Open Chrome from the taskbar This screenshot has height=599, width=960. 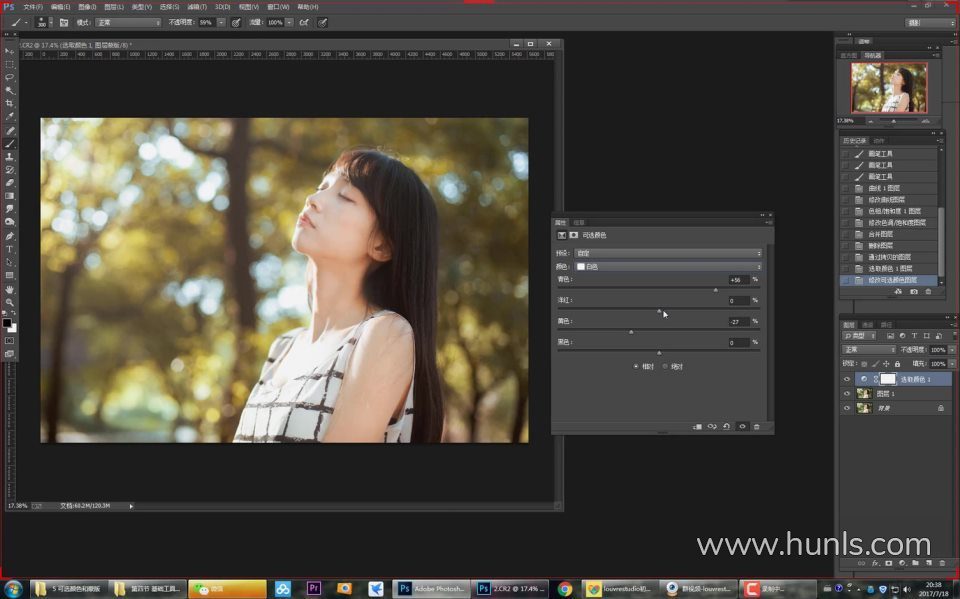click(x=564, y=589)
